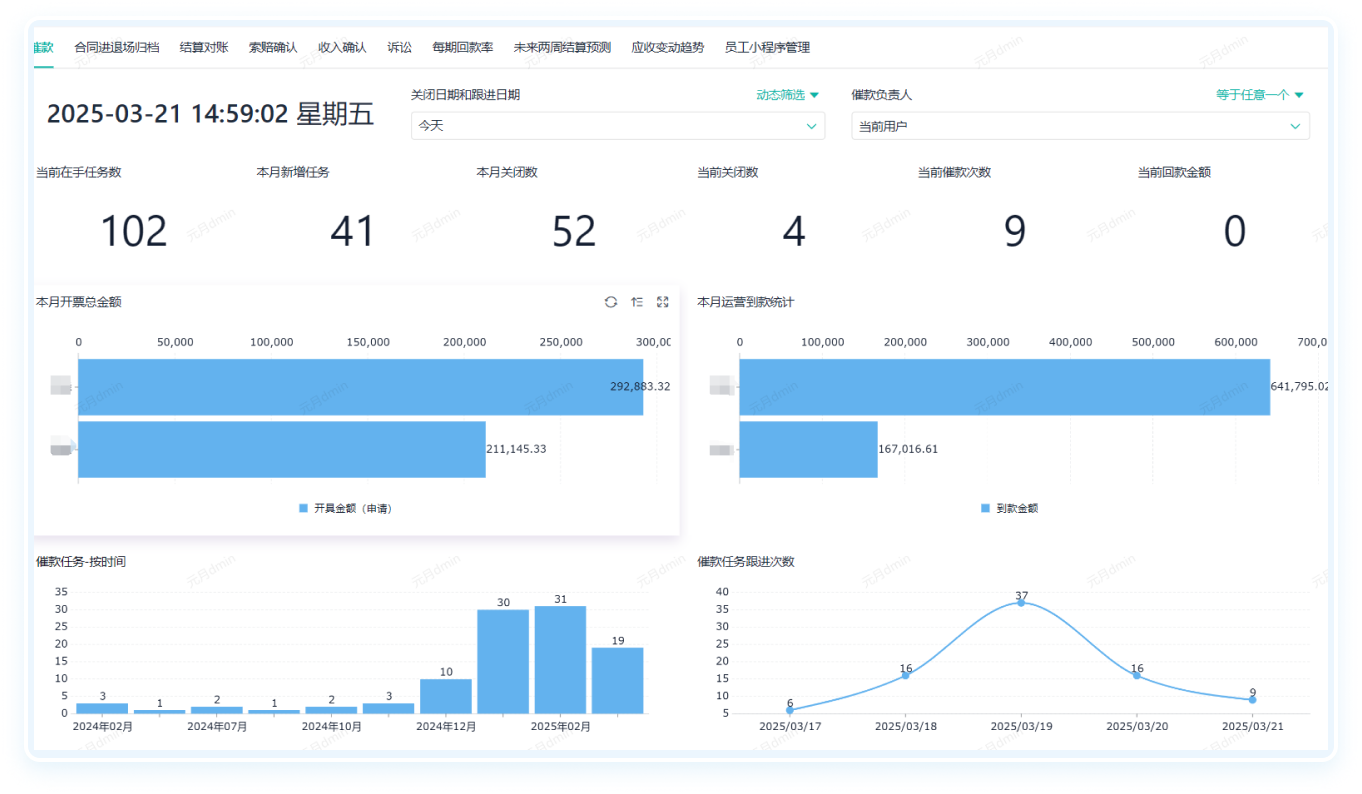This screenshot has width=1362, height=794.
Task: Expand 本月开票总金额 chart to fullscreen
Action: pos(663,302)
